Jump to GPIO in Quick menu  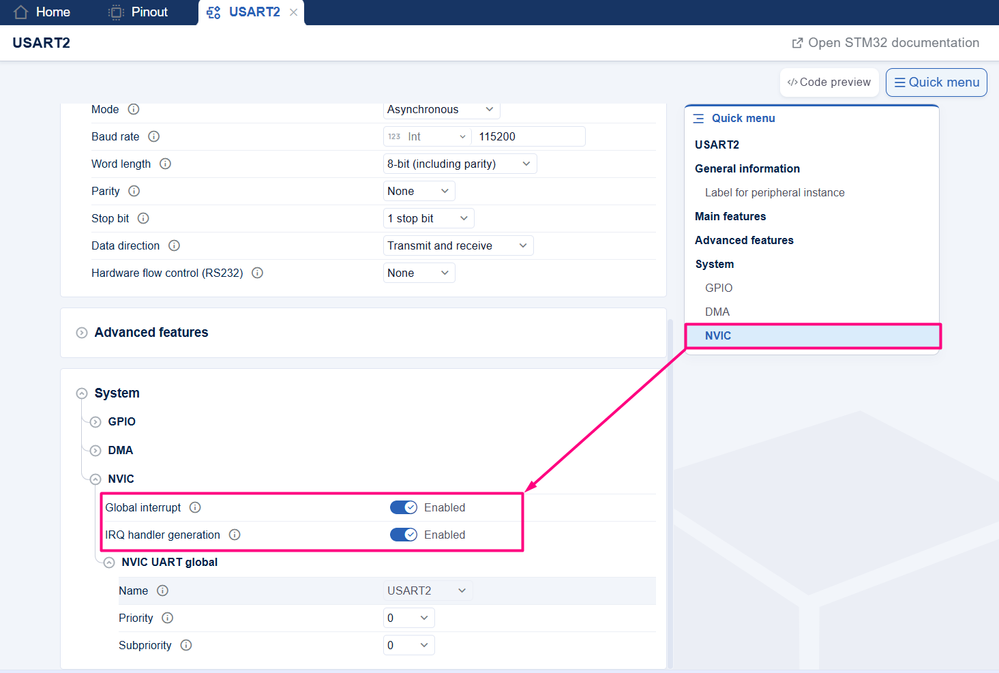pos(719,288)
